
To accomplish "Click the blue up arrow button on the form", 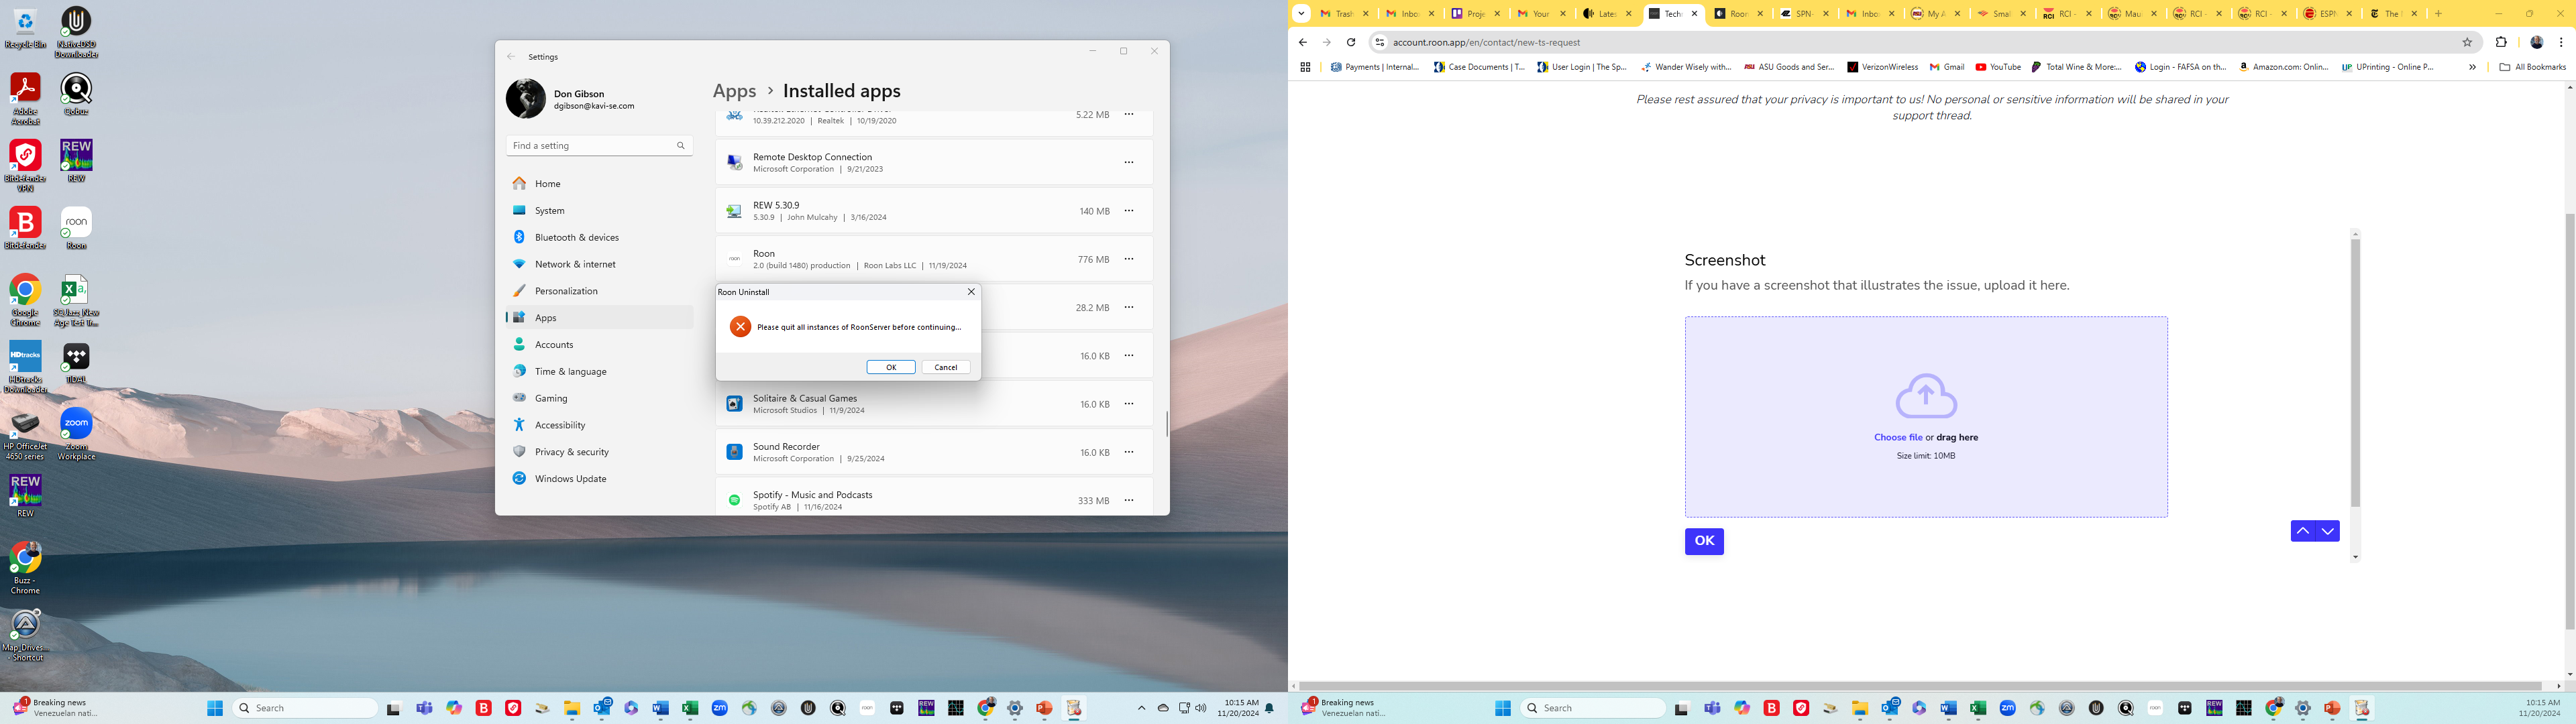I will [x=2303, y=531].
